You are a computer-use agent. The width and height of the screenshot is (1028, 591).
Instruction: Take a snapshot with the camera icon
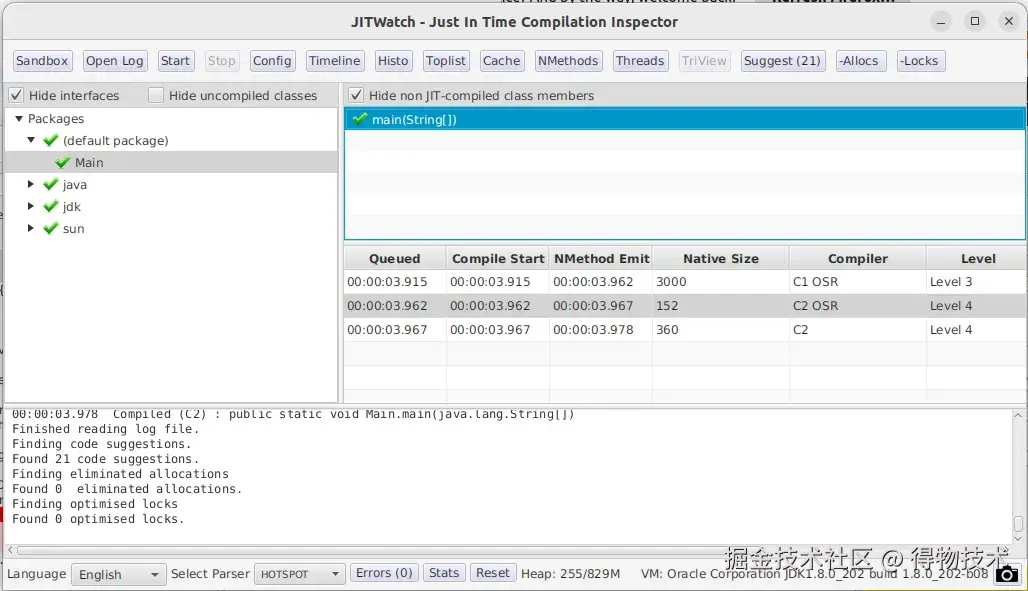coord(1007,575)
